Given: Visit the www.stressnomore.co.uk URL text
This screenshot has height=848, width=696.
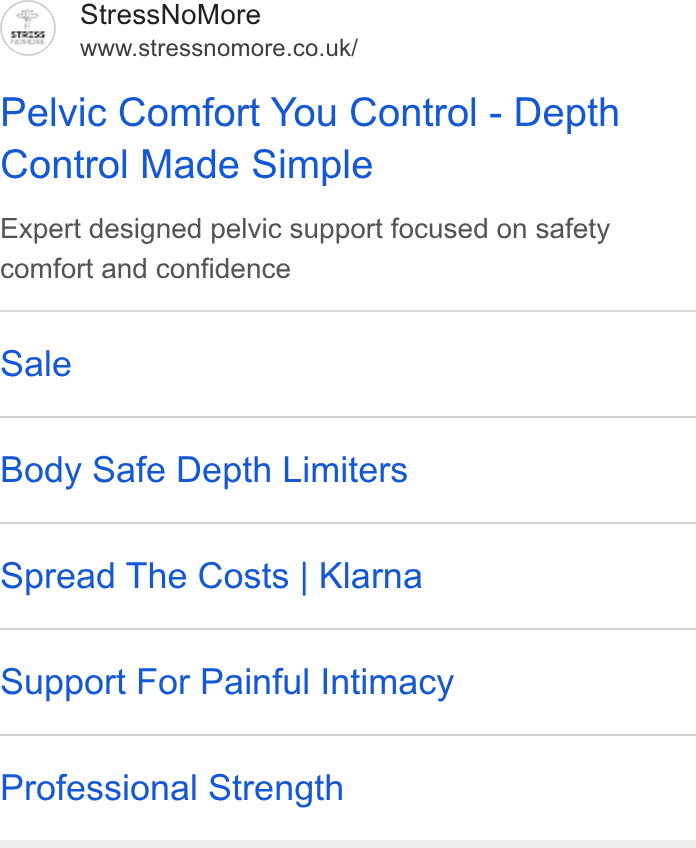Looking at the screenshot, I should coord(218,48).
